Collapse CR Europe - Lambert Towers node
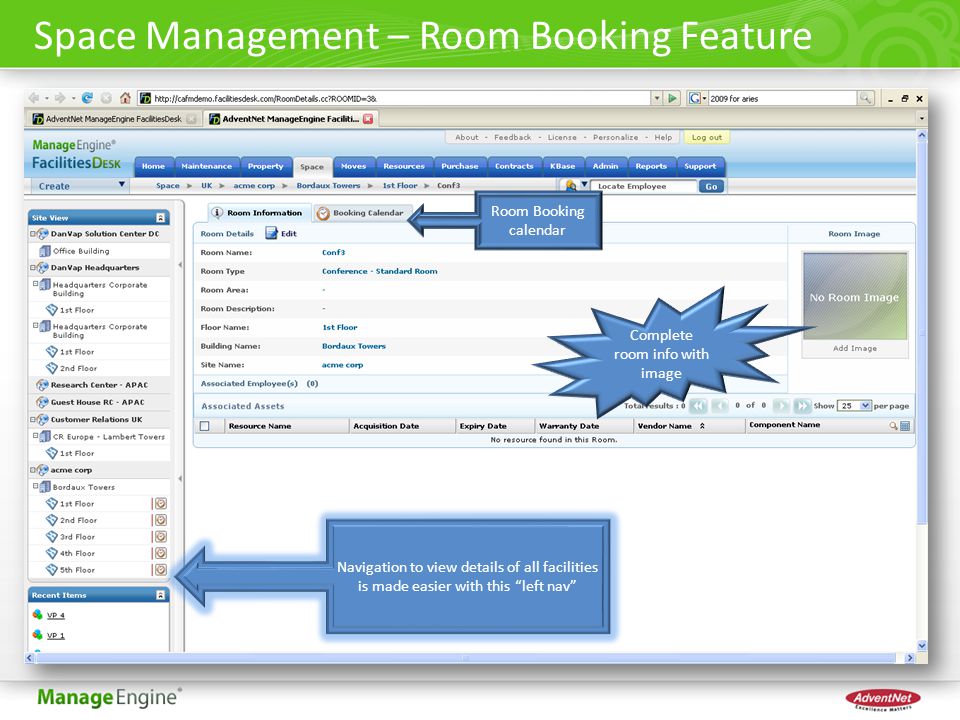The height and width of the screenshot is (720, 960). (x=36, y=436)
